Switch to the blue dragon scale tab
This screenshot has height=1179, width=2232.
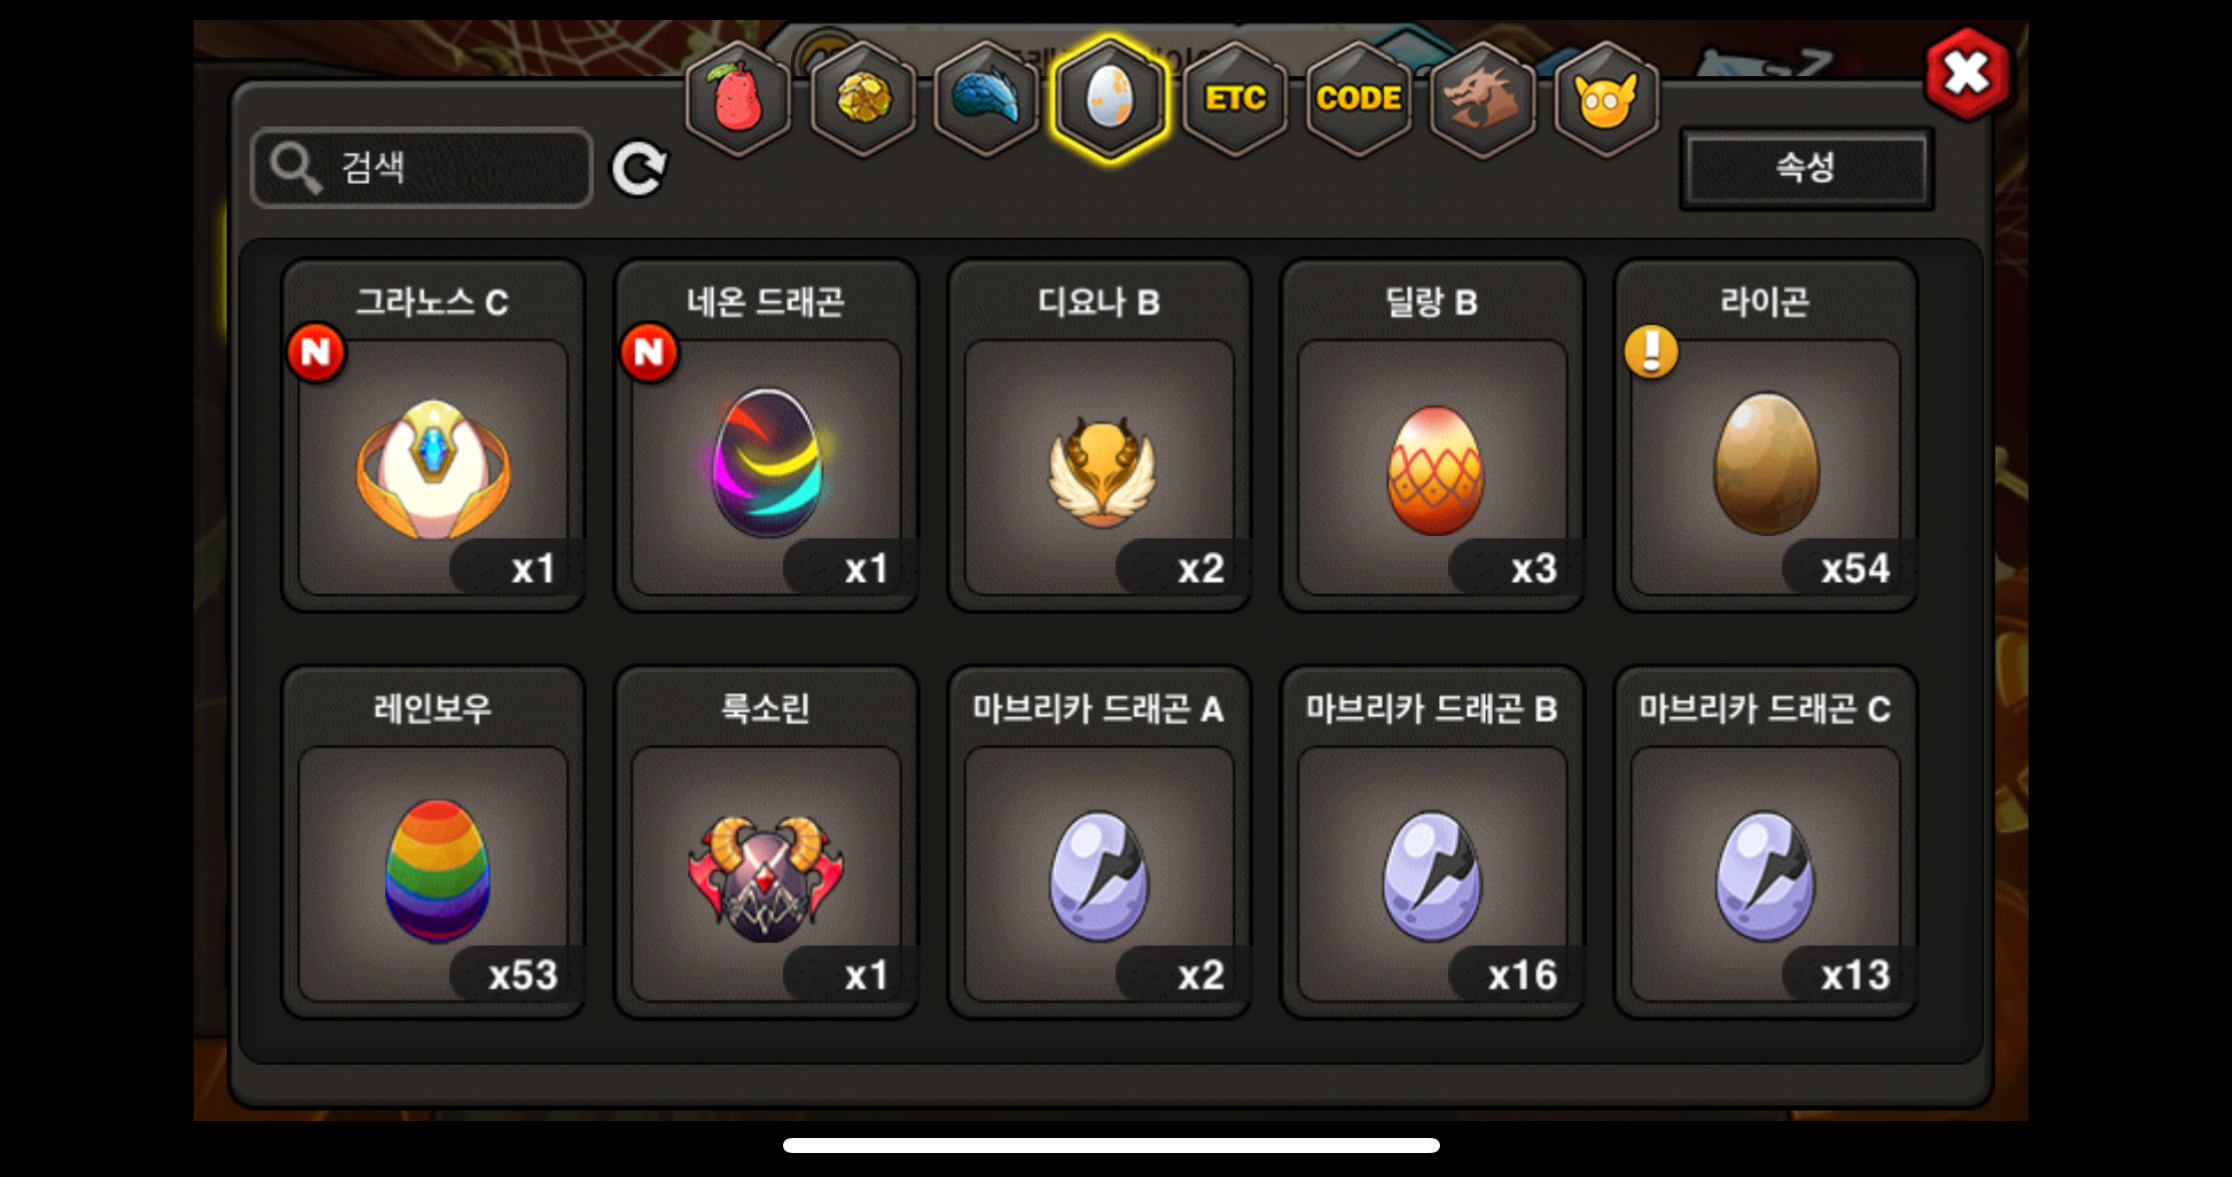[x=987, y=98]
